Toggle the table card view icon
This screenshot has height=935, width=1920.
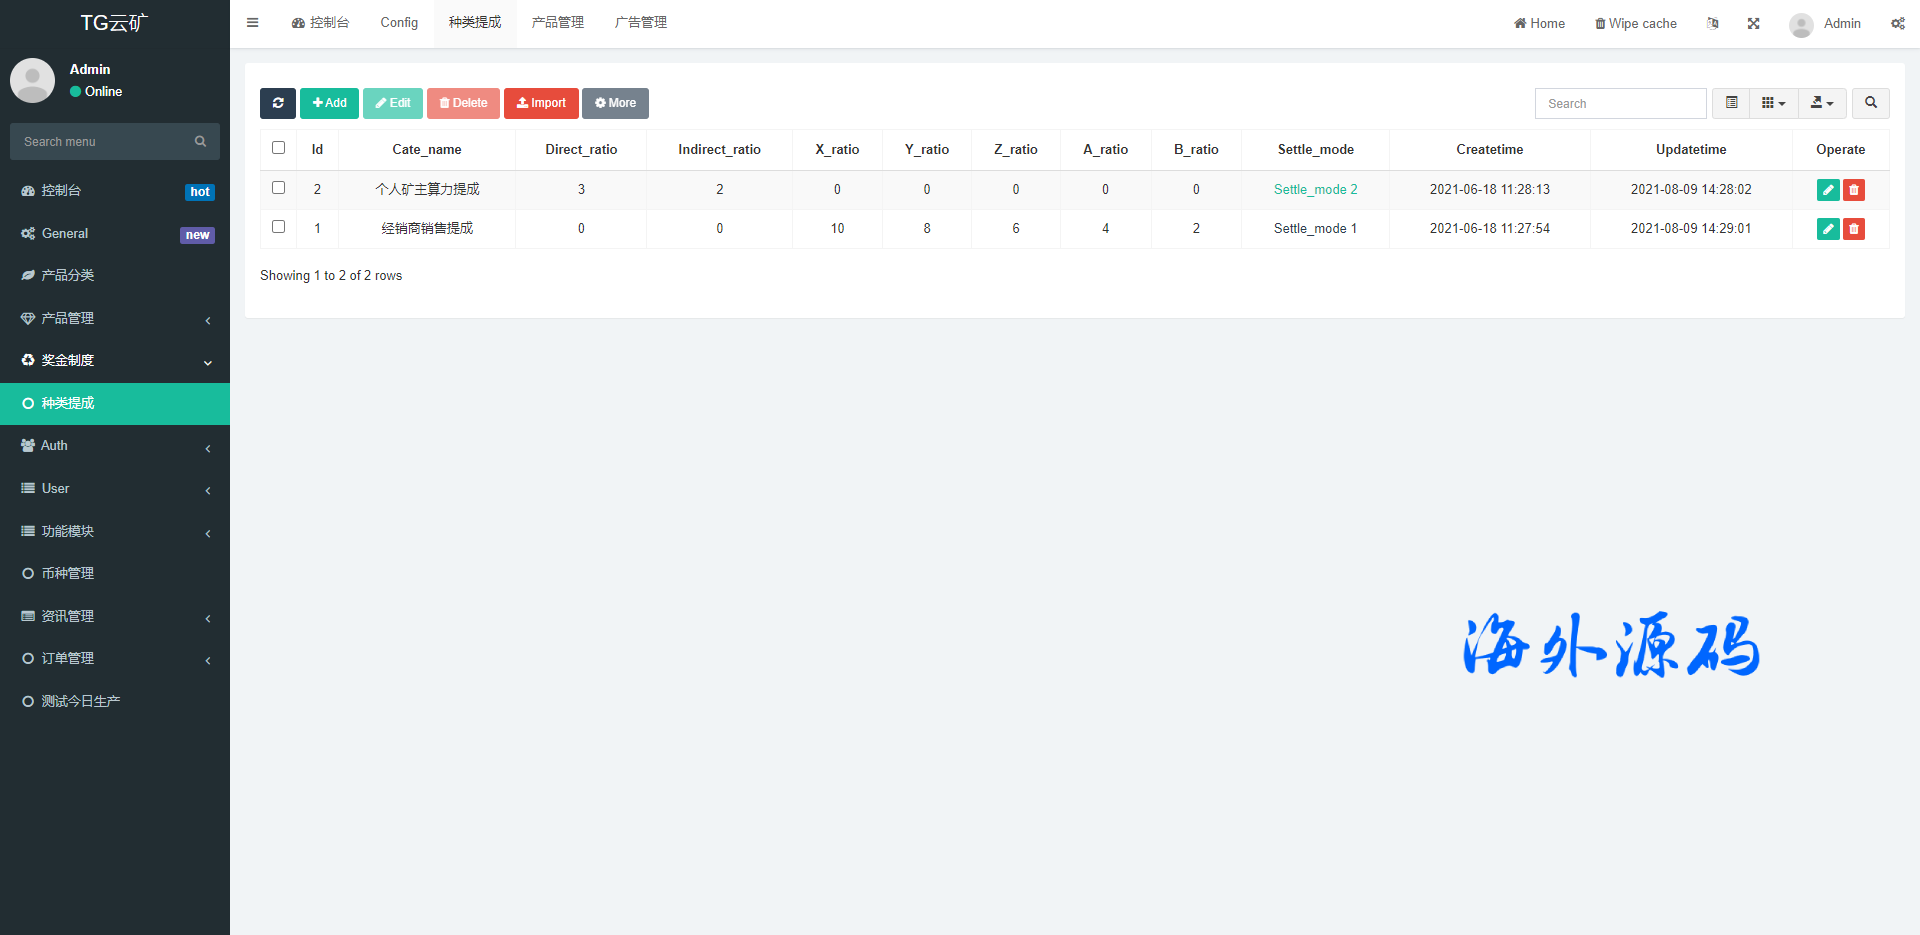(x=1731, y=103)
